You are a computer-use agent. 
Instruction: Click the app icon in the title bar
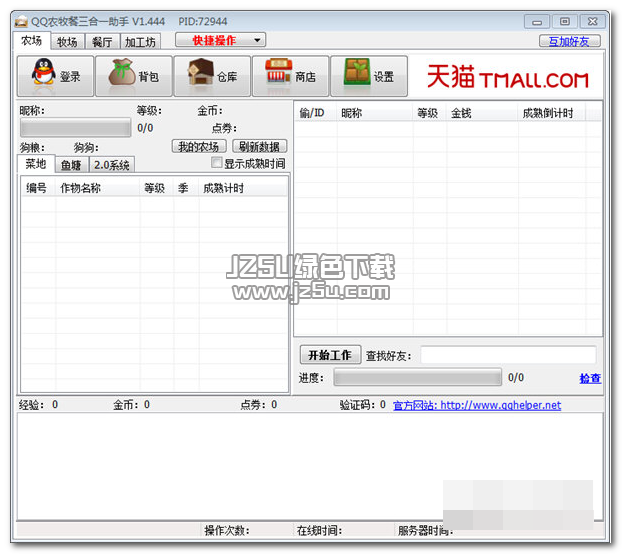(21, 21)
